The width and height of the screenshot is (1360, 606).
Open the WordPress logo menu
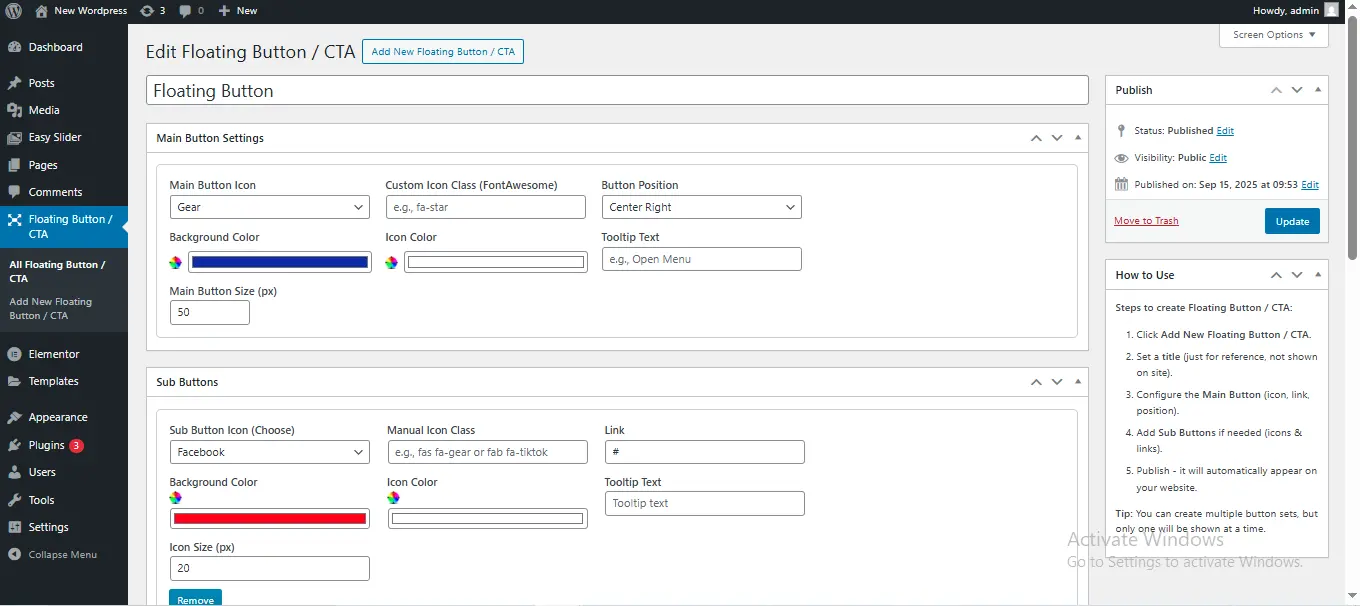coord(11,11)
